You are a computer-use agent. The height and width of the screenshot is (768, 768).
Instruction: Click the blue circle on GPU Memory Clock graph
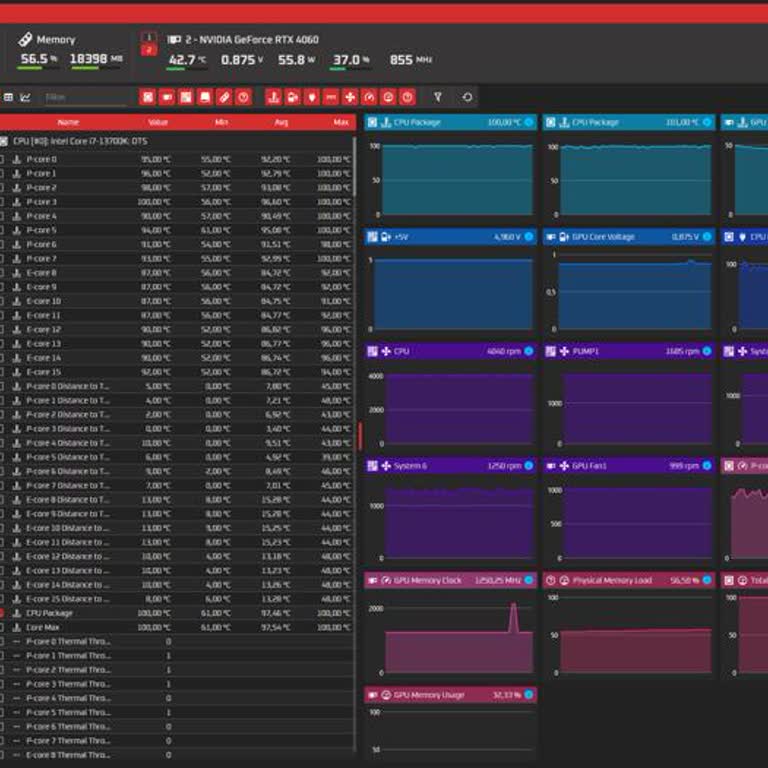tap(529, 580)
